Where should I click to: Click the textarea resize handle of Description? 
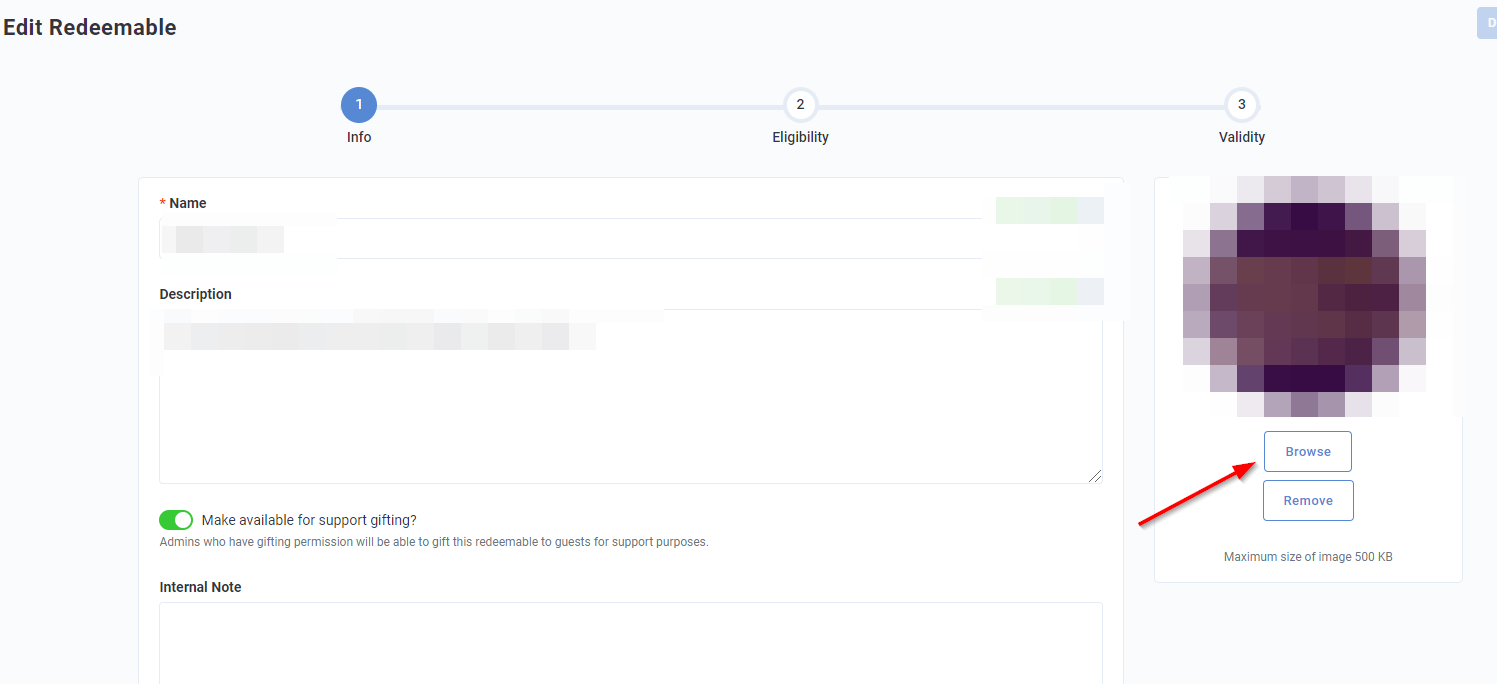pos(1095,476)
